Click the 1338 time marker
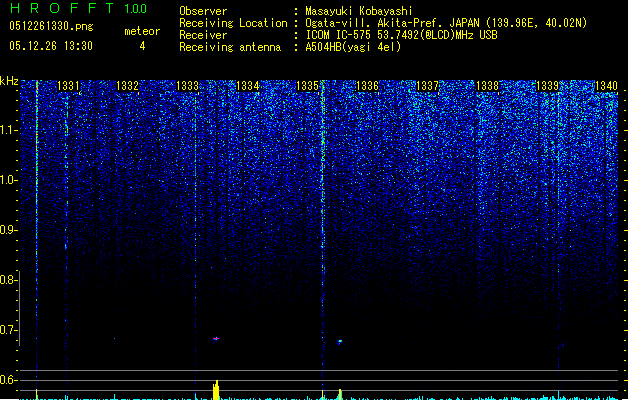The height and width of the screenshot is (400, 629). tap(487, 86)
